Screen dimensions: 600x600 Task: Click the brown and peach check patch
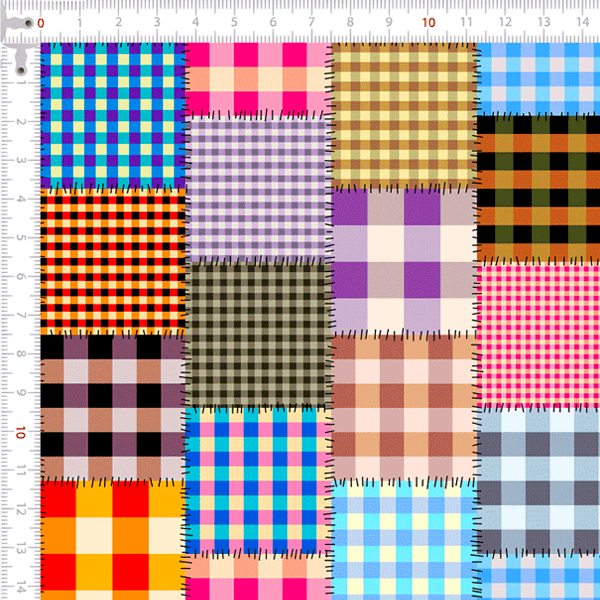point(404,408)
